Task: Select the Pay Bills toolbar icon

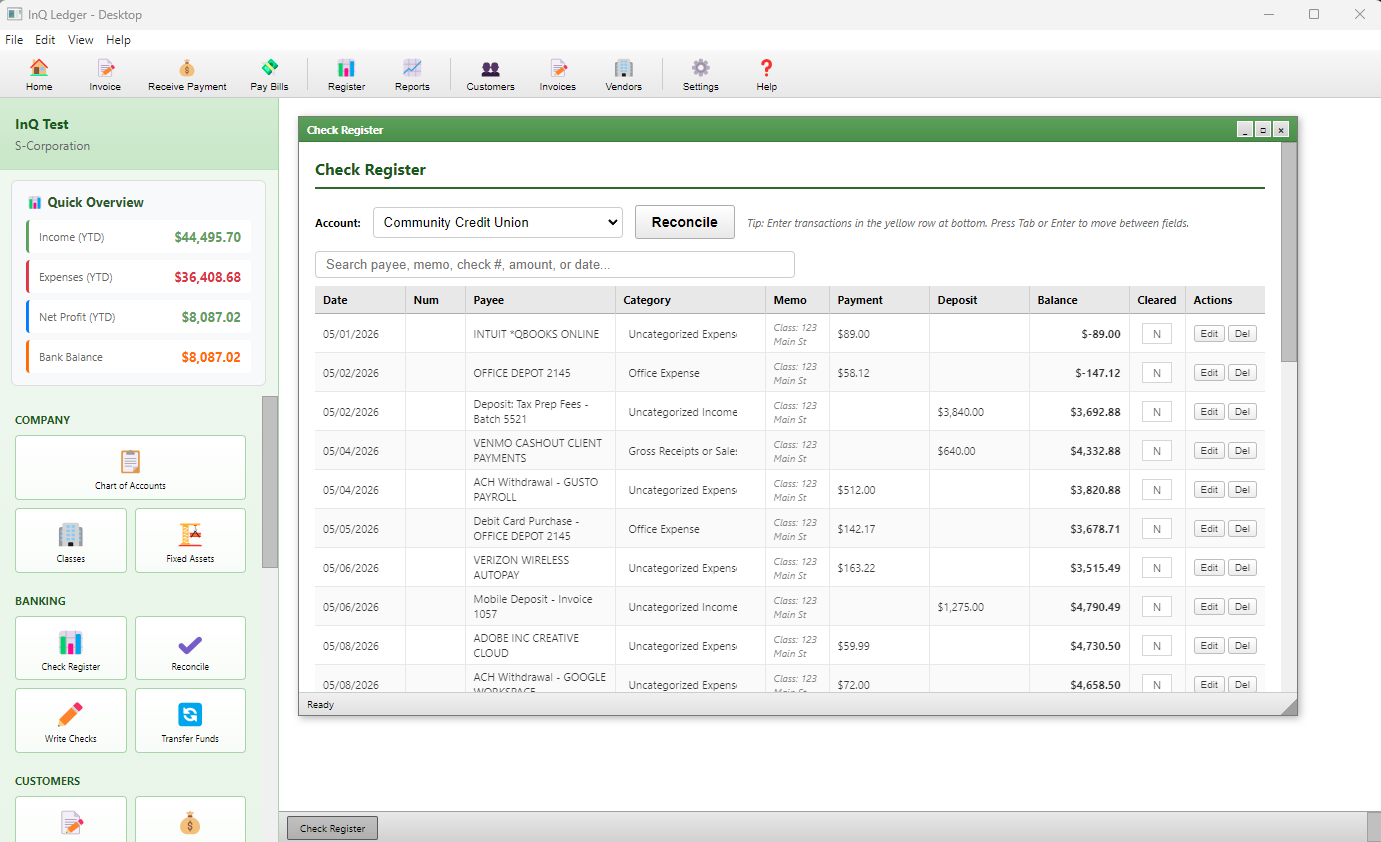Action: click(269, 74)
